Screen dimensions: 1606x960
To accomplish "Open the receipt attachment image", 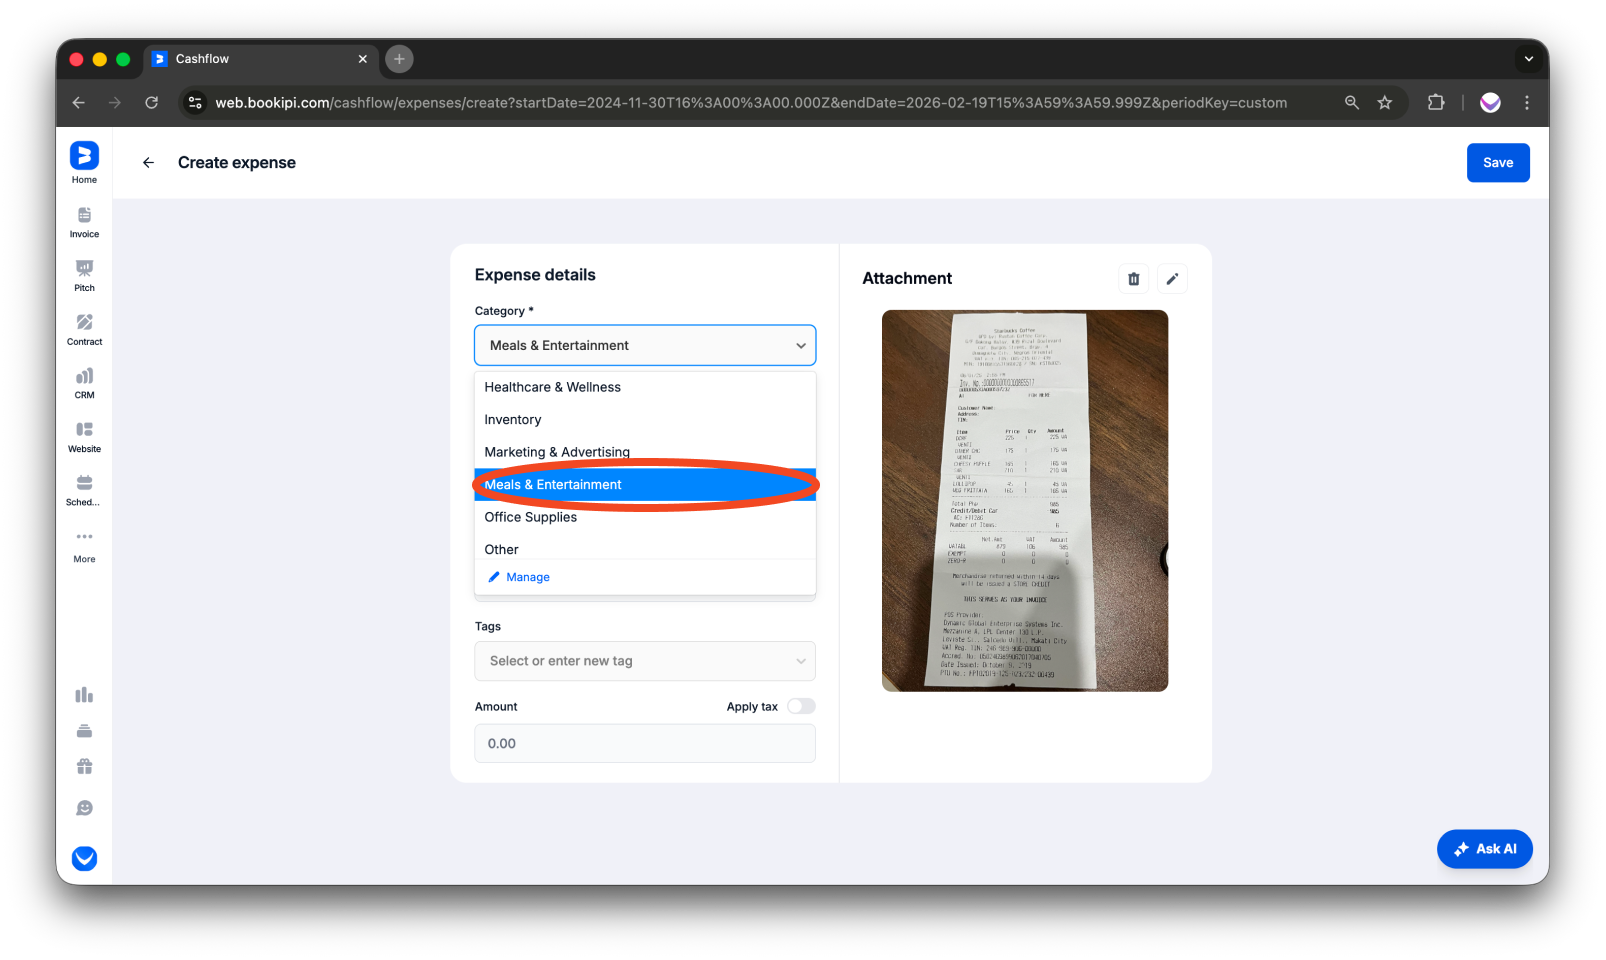I will 1025,501.
